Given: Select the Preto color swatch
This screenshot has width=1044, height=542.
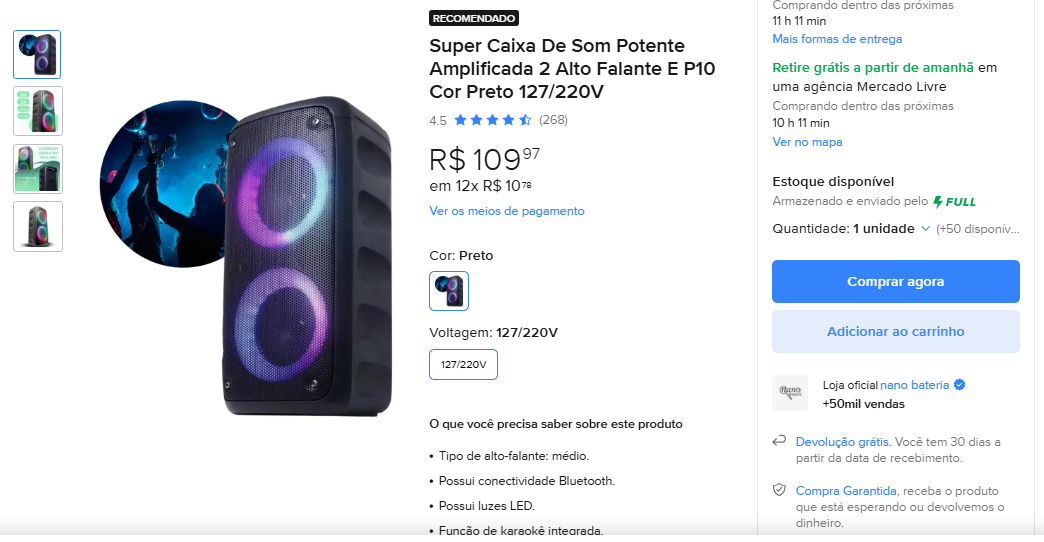Looking at the screenshot, I should tap(449, 291).
